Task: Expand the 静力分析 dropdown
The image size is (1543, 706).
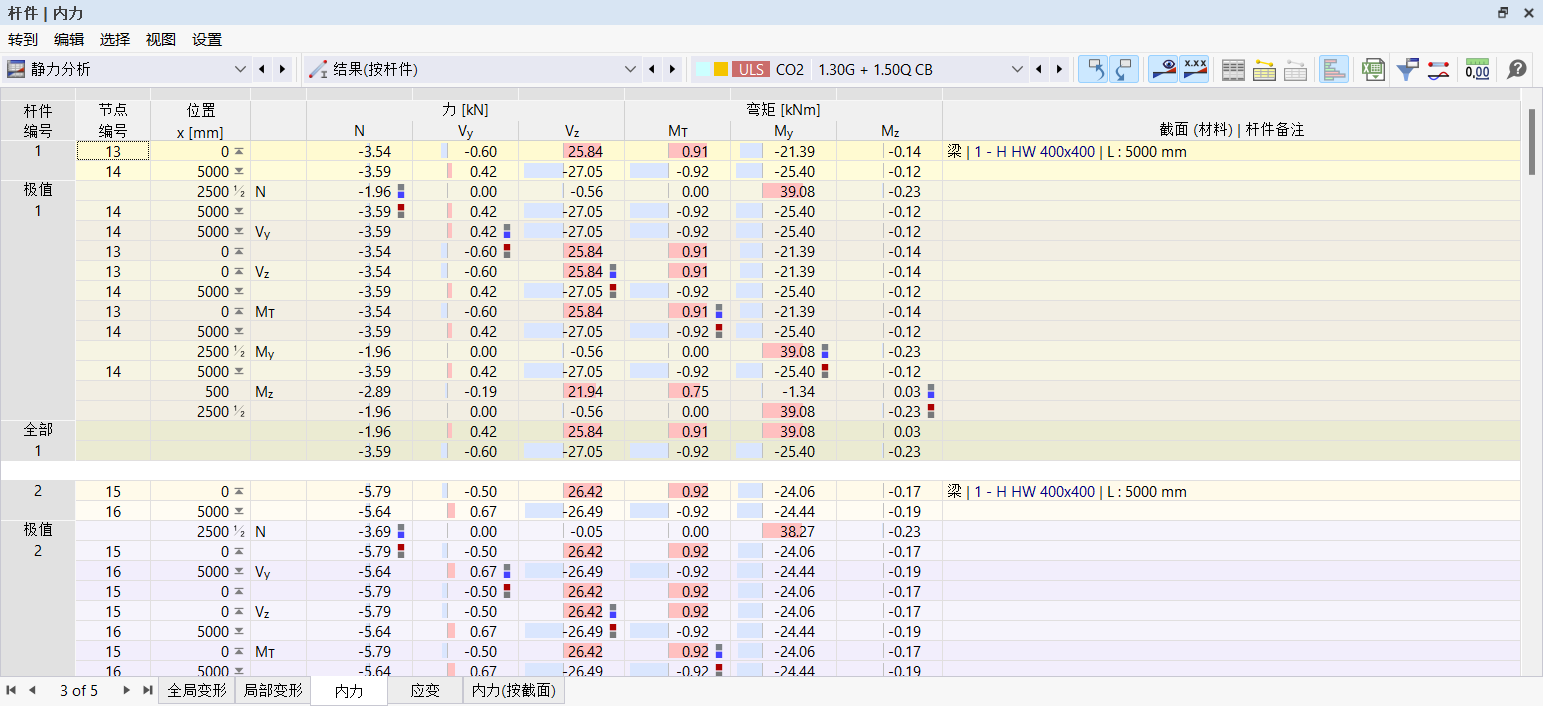Action: coord(239,69)
